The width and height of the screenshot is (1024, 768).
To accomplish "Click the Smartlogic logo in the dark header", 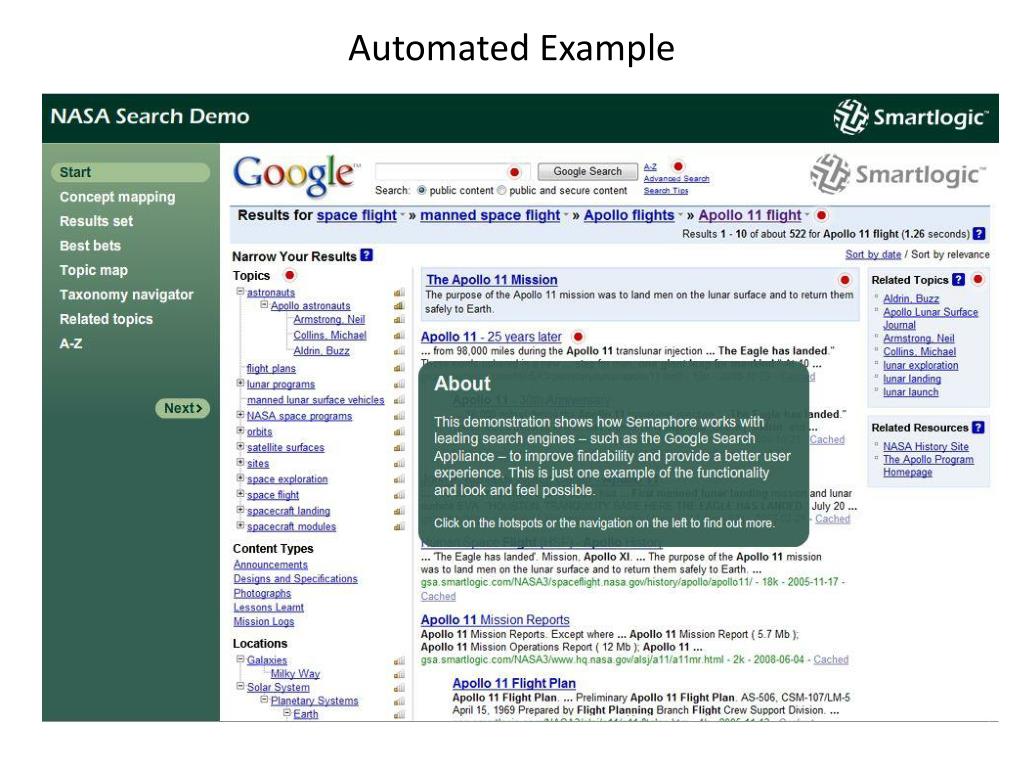I will 911,117.
